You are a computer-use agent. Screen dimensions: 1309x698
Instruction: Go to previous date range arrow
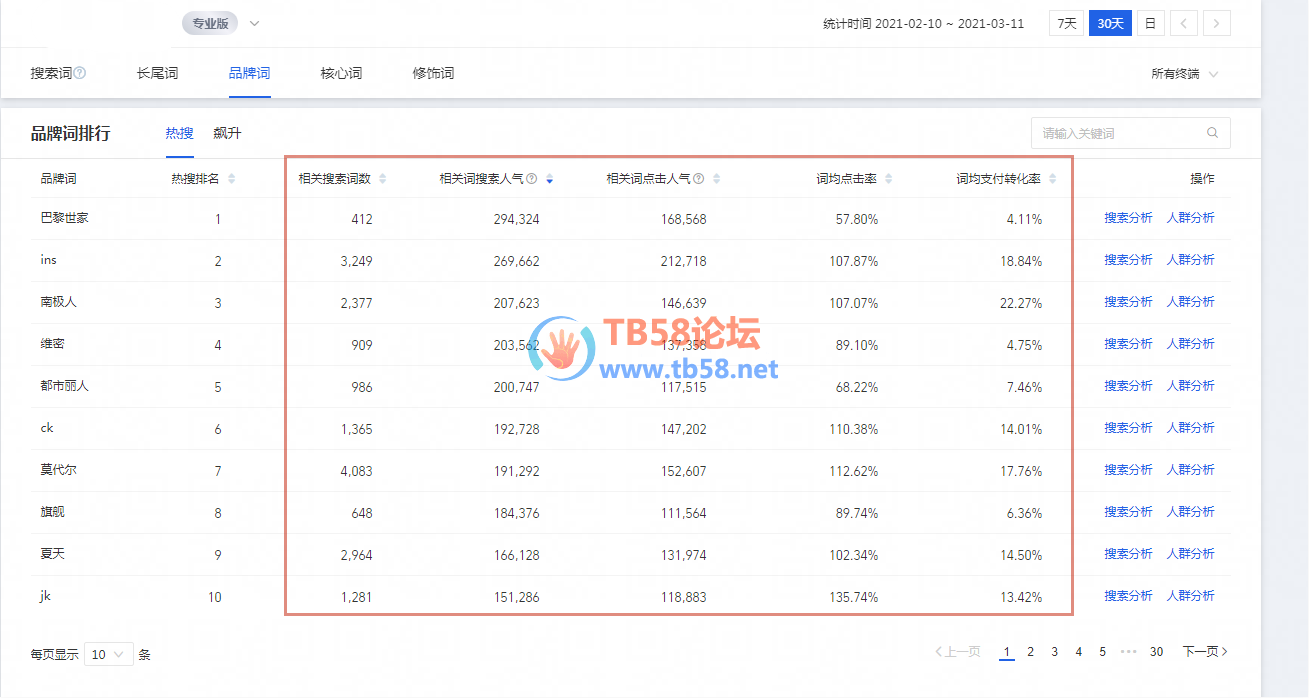[1183, 23]
